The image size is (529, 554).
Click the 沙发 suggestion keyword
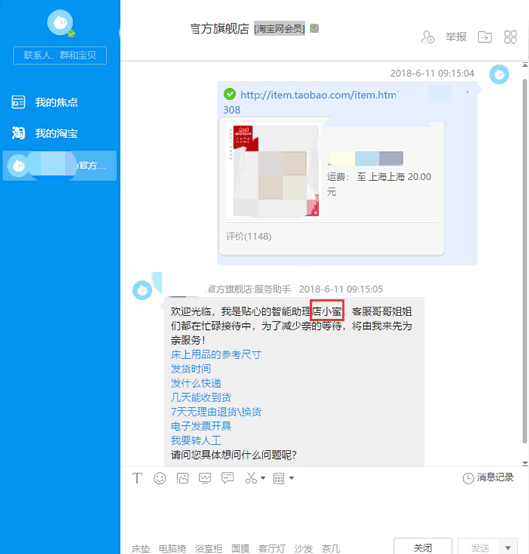304,548
